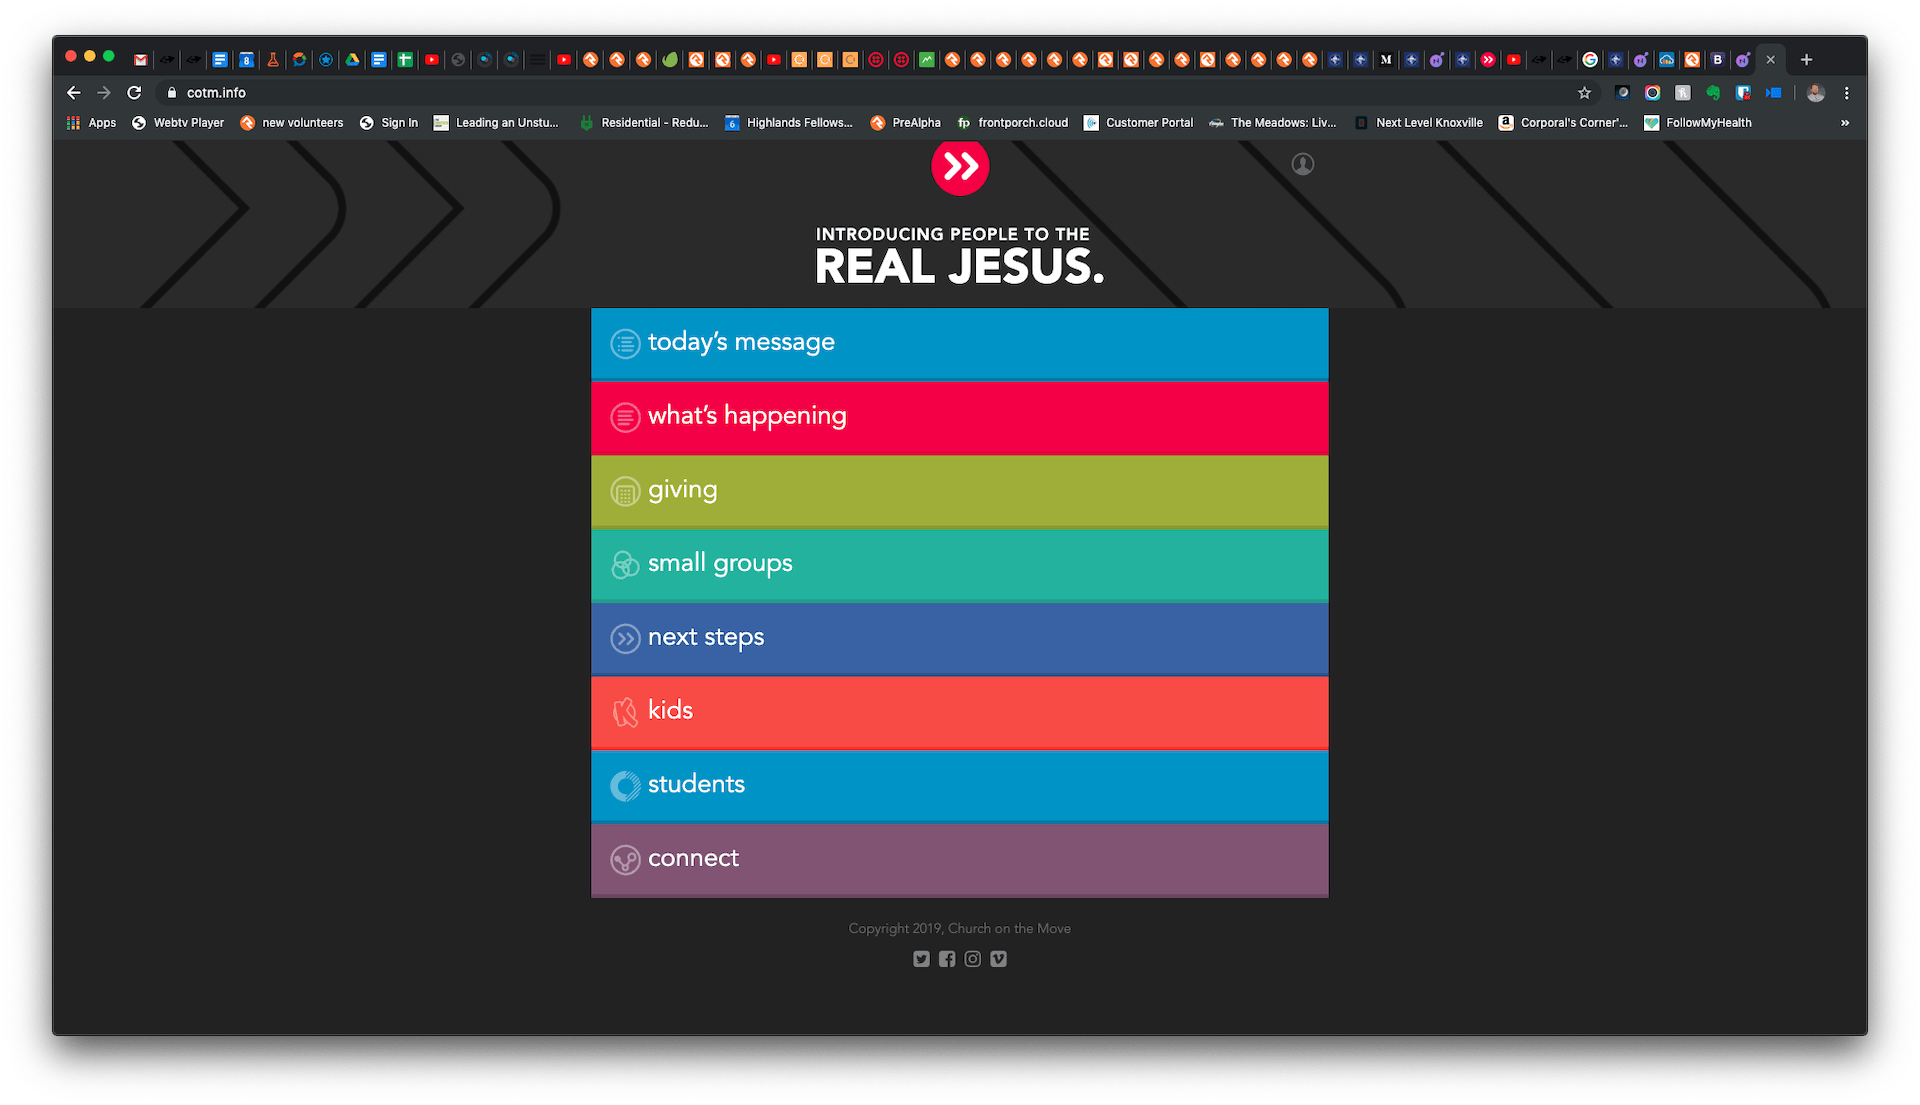Reload the page with refresh icon

pos(134,93)
